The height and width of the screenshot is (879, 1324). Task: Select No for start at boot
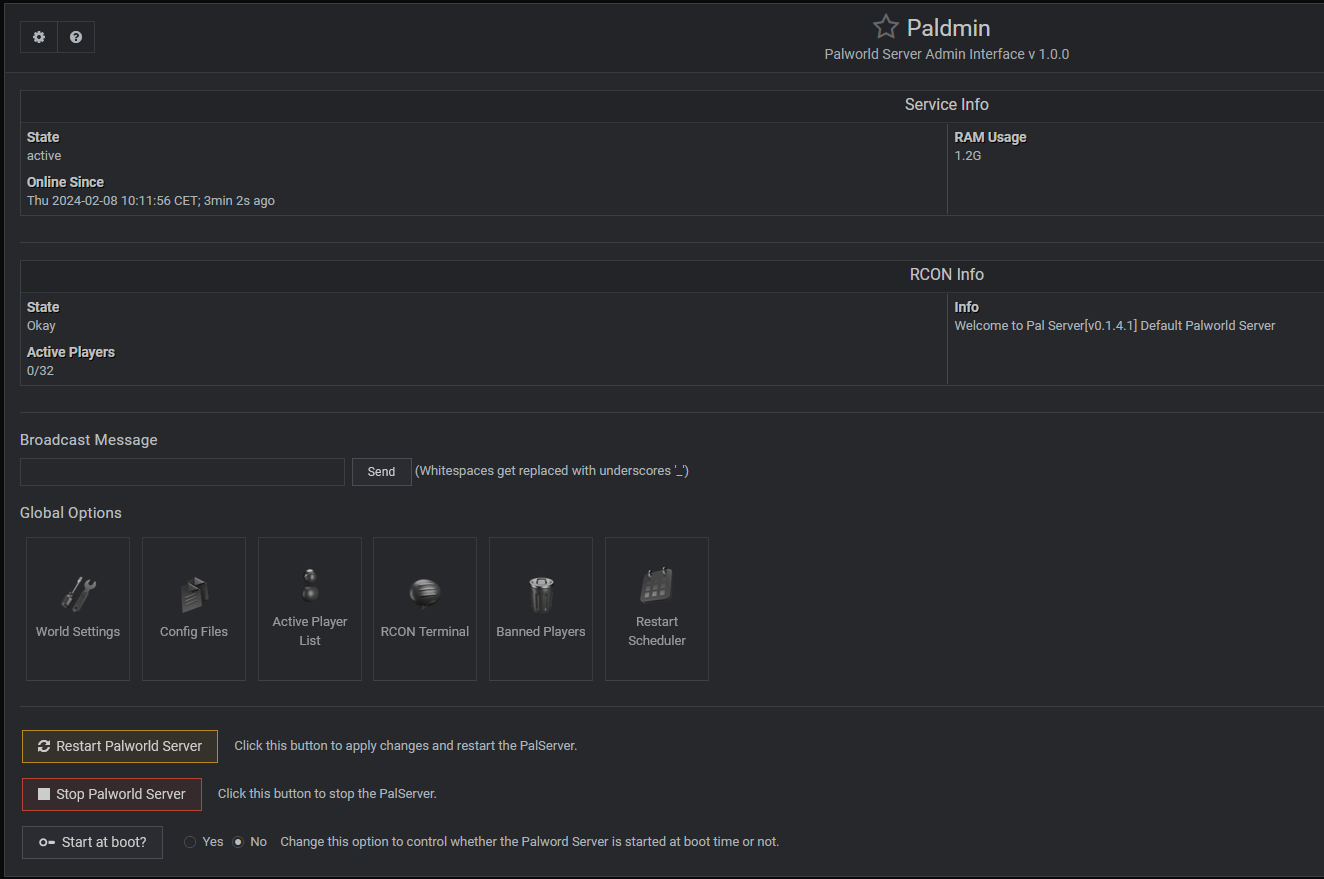[238, 842]
